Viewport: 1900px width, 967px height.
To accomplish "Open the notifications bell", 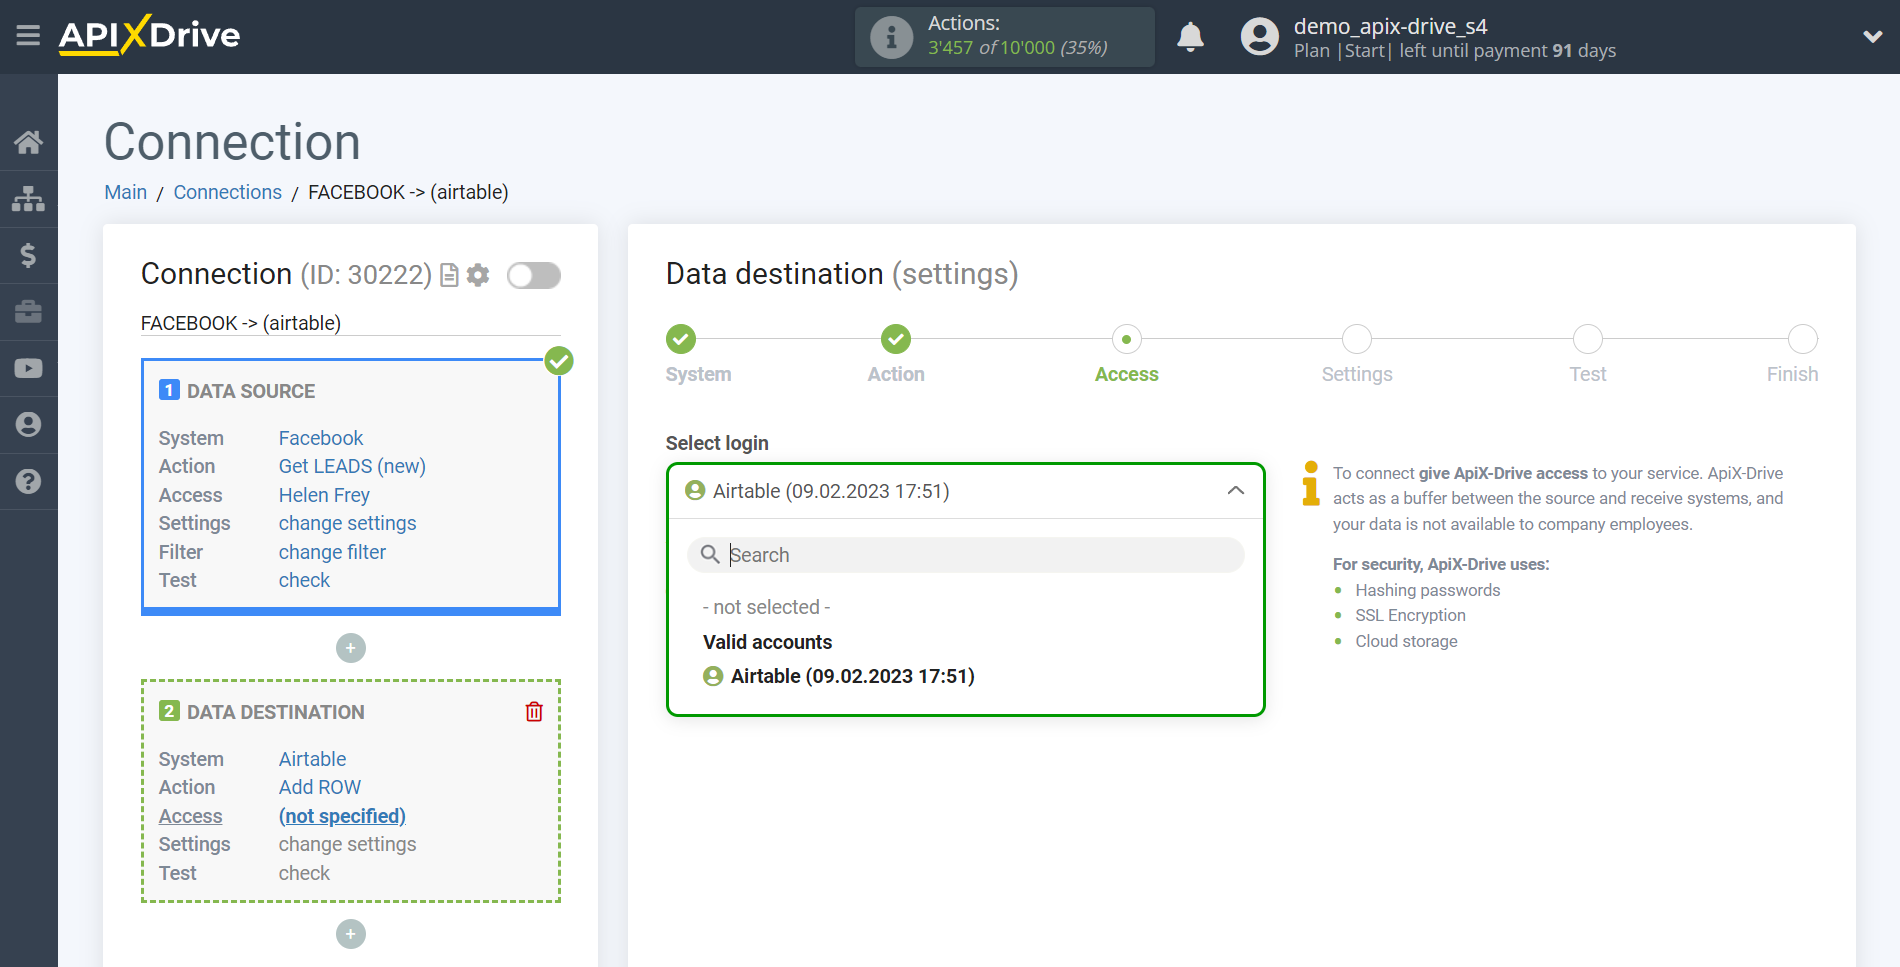I will click(1190, 37).
